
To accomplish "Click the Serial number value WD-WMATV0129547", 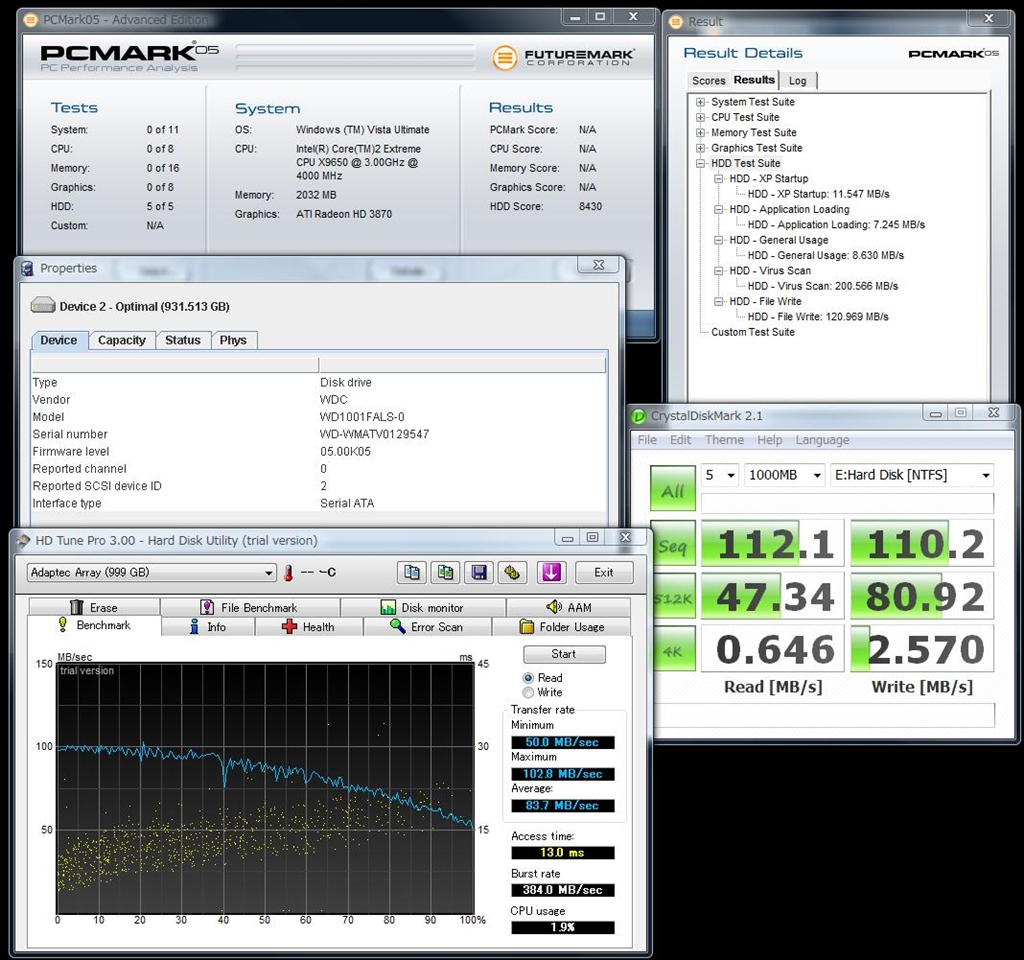I will click(374, 434).
